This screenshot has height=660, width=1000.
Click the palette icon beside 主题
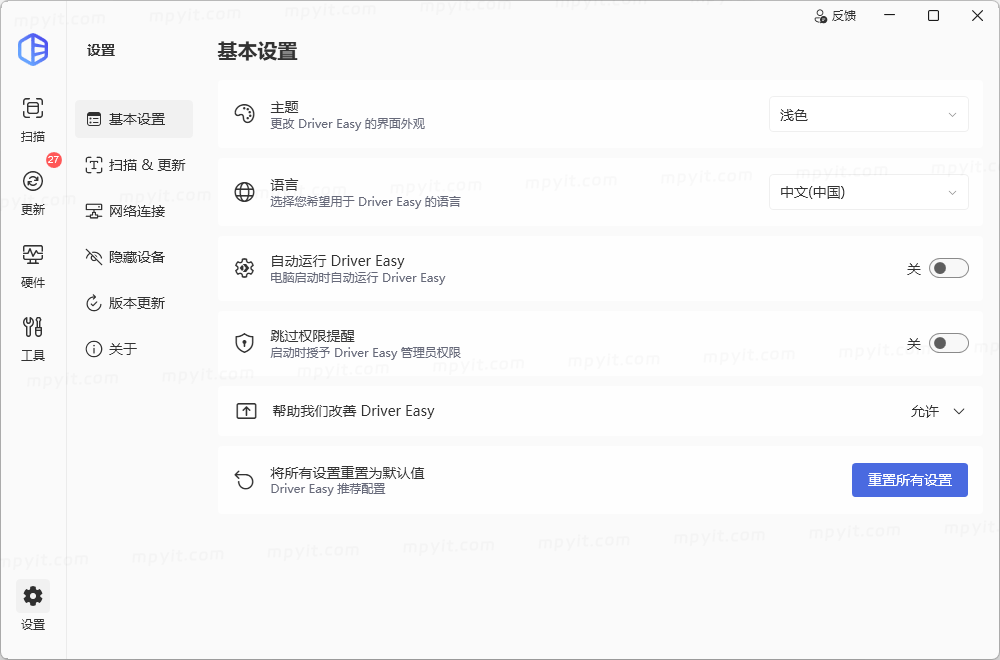click(244, 114)
